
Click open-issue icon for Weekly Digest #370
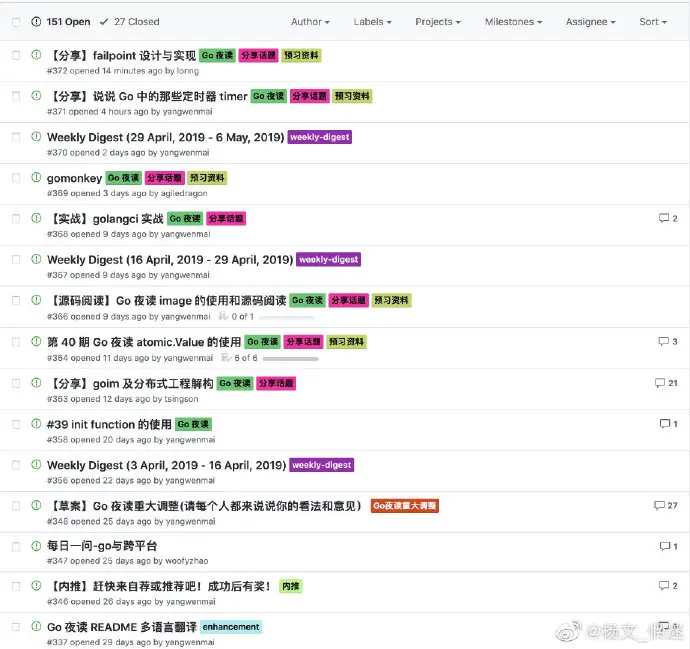[x=36, y=136]
